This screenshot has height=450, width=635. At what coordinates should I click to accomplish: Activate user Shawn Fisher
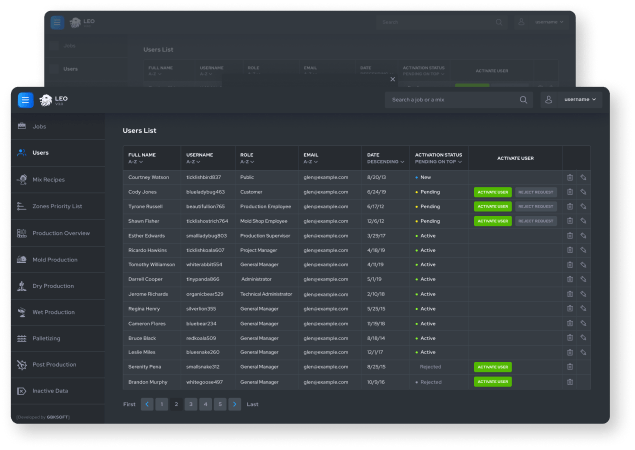(x=493, y=221)
